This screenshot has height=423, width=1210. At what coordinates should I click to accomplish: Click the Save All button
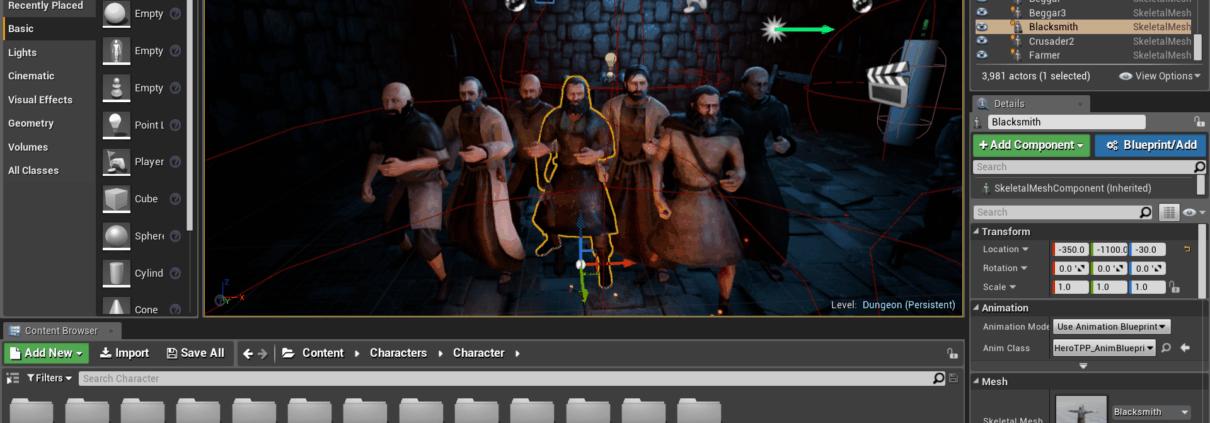point(195,353)
